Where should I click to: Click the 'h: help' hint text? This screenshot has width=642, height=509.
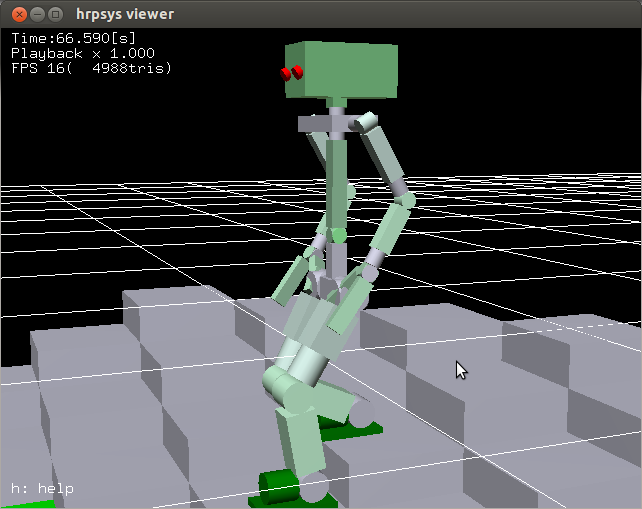pos(42,489)
